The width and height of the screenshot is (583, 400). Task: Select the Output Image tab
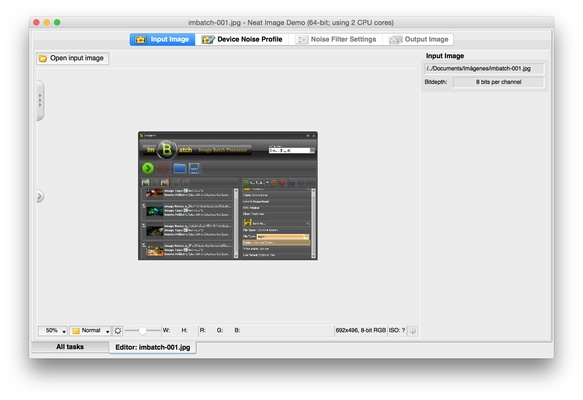point(418,39)
